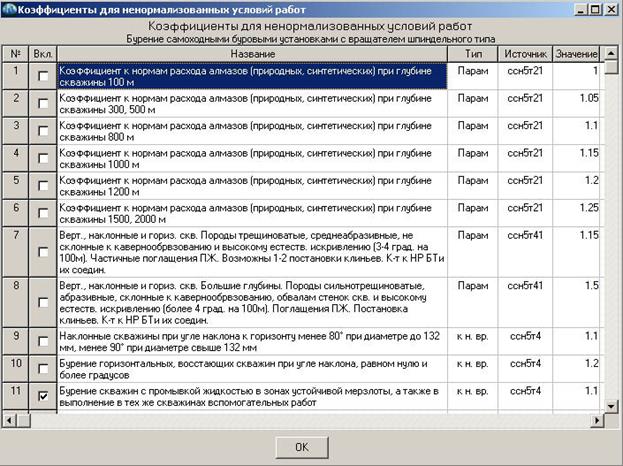Click the Значение column header
Image resolution: width=623 pixels, height=466 pixels.
pyautogui.click(x=576, y=54)
